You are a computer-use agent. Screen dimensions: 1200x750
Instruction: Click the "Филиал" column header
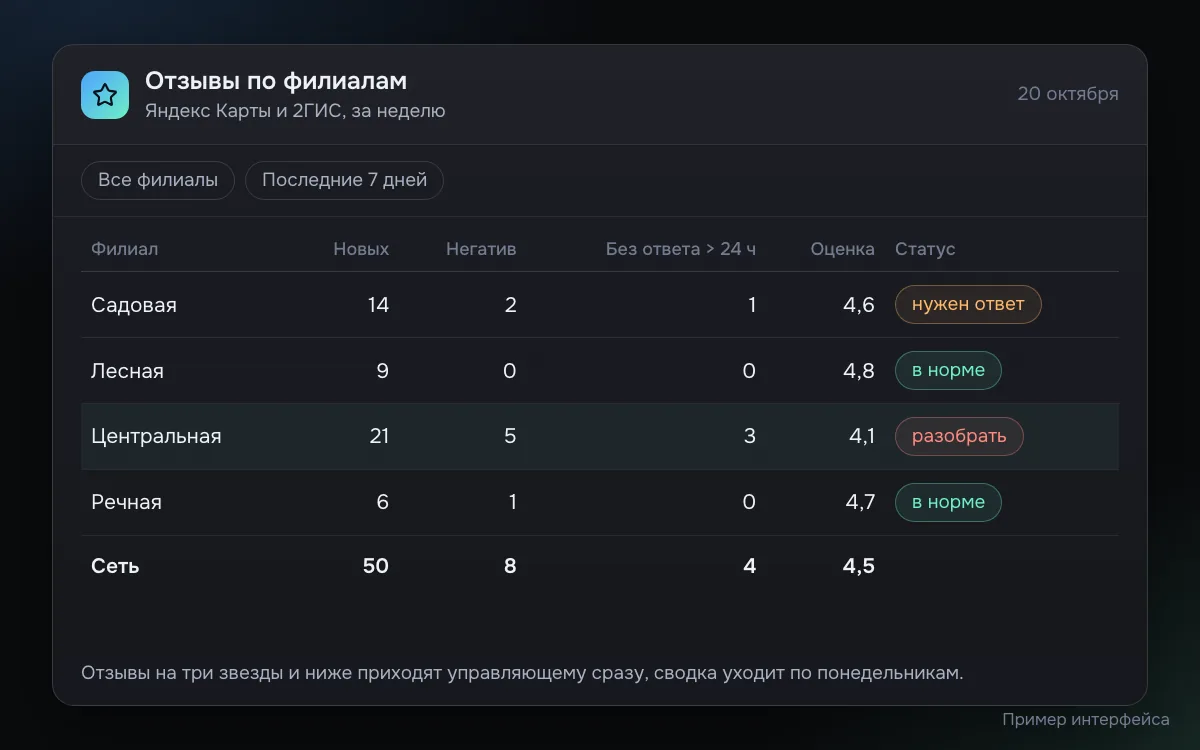[x=125, y=249]
